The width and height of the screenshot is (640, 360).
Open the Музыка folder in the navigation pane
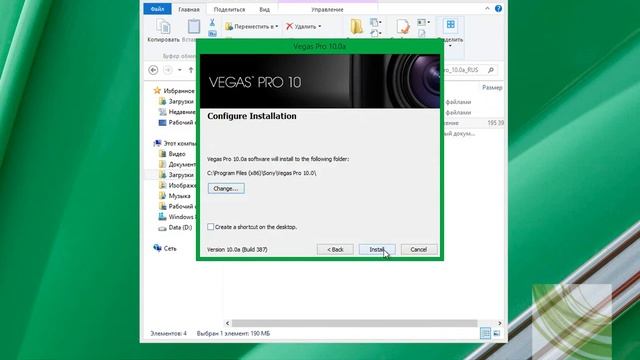coord(175,196)
